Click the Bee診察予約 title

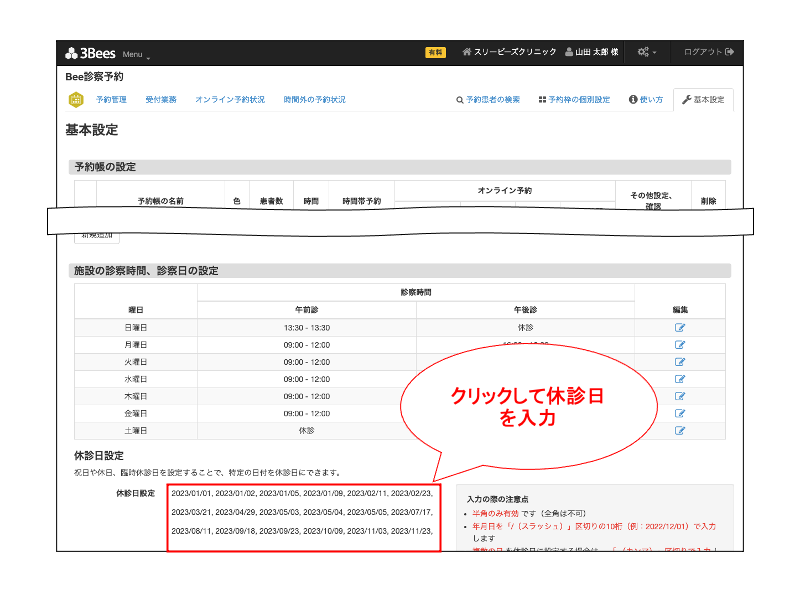(x=94, y=77)
